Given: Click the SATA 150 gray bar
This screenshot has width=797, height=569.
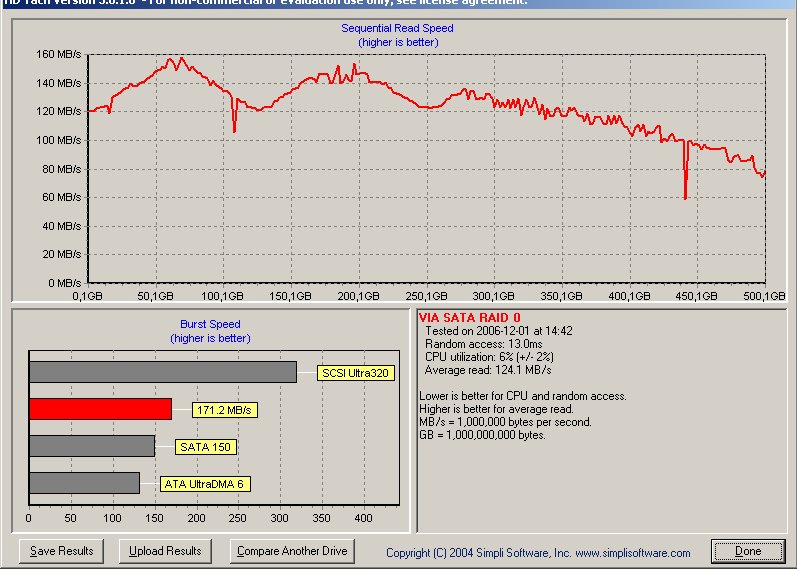Looking at the screenshot, I should pos(92,446).
